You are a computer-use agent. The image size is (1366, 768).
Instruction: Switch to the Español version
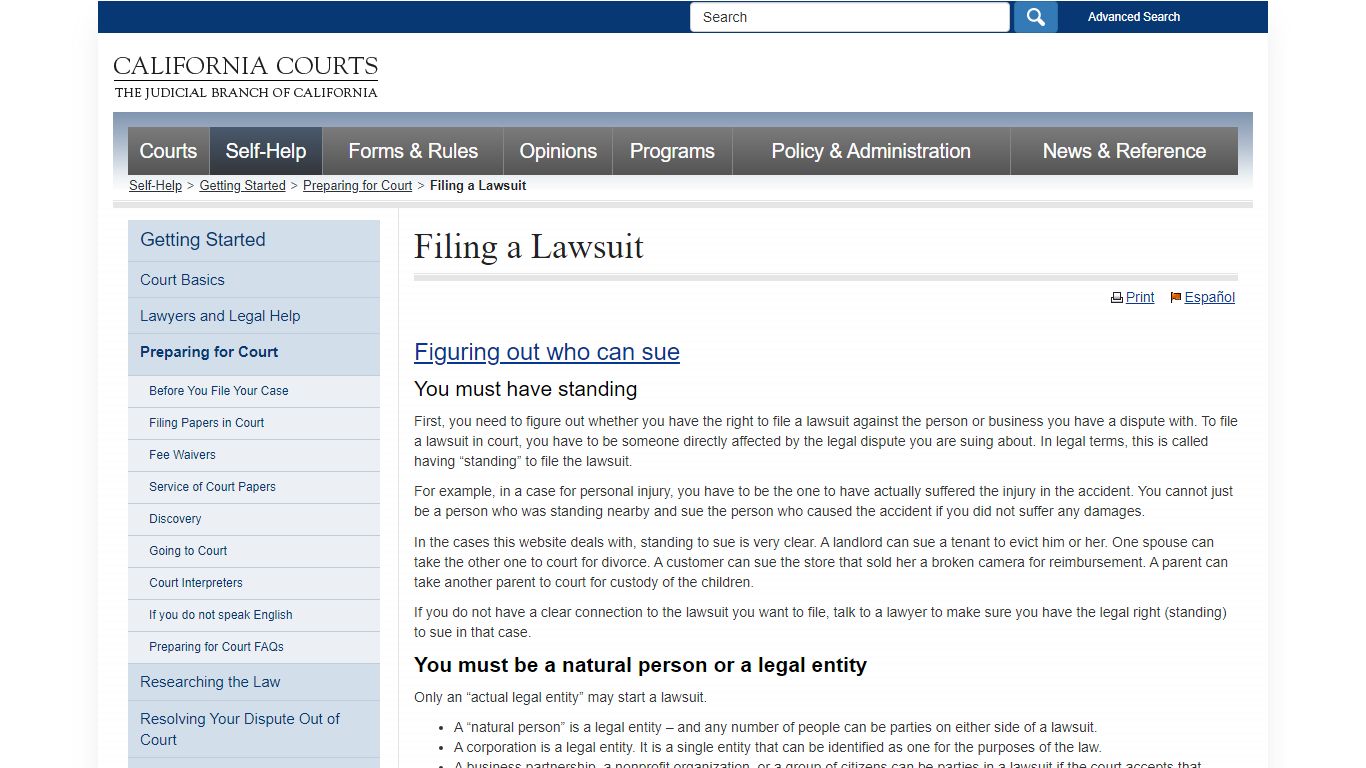1210,298
